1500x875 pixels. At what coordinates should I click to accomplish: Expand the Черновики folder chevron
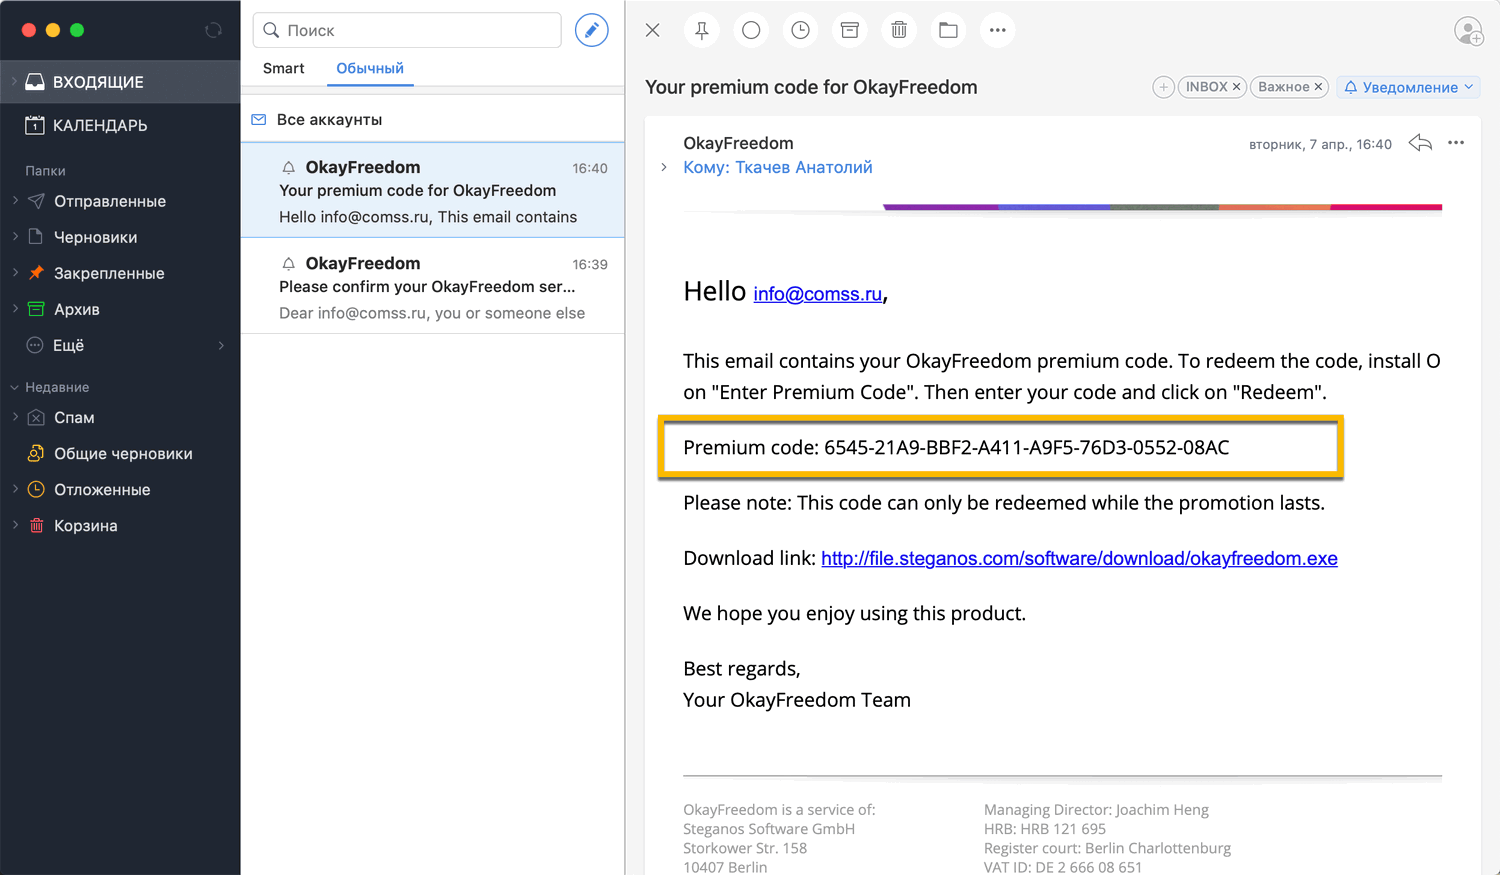14,237
